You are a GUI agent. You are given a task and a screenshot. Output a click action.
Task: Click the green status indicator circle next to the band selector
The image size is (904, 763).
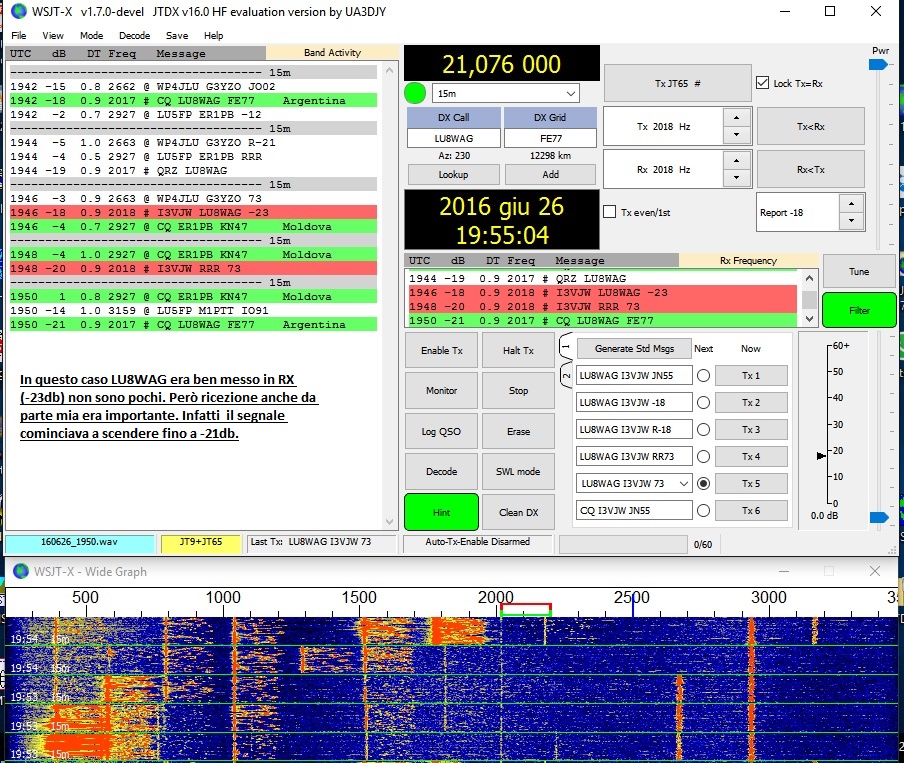tap(415, 93)
